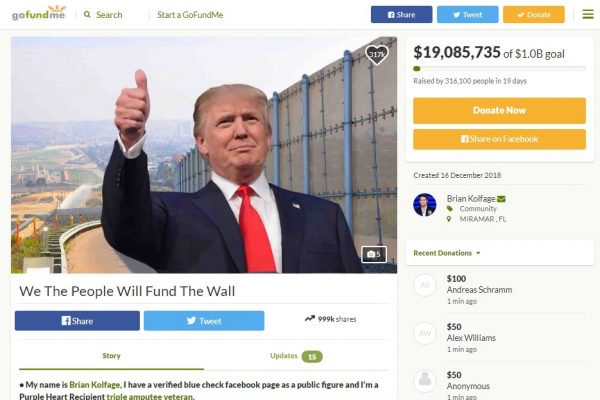600x400 pixels.
Task: Click the search magnifier icon
Action: (x=87, y=15)
